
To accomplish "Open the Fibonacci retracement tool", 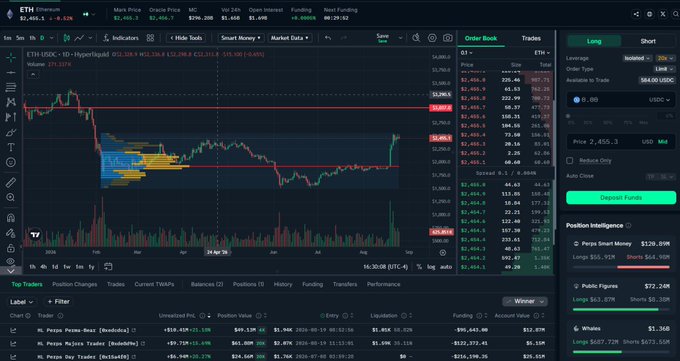I will click(x=11, y=87).
